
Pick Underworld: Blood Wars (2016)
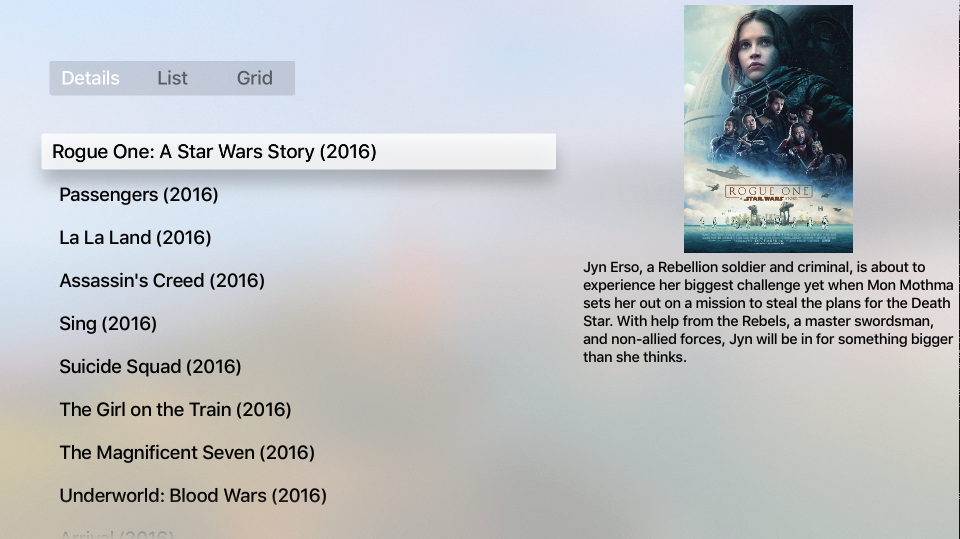193,496
